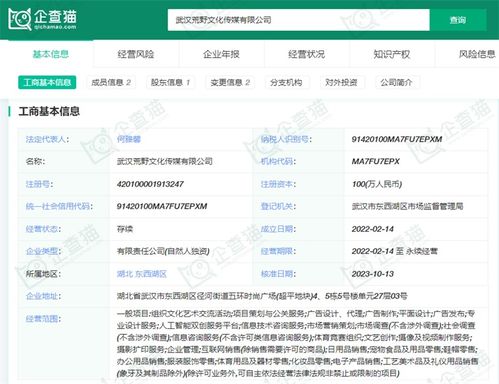
Task: Click the 法定代表人 field label
Action: tap(47, 139)
